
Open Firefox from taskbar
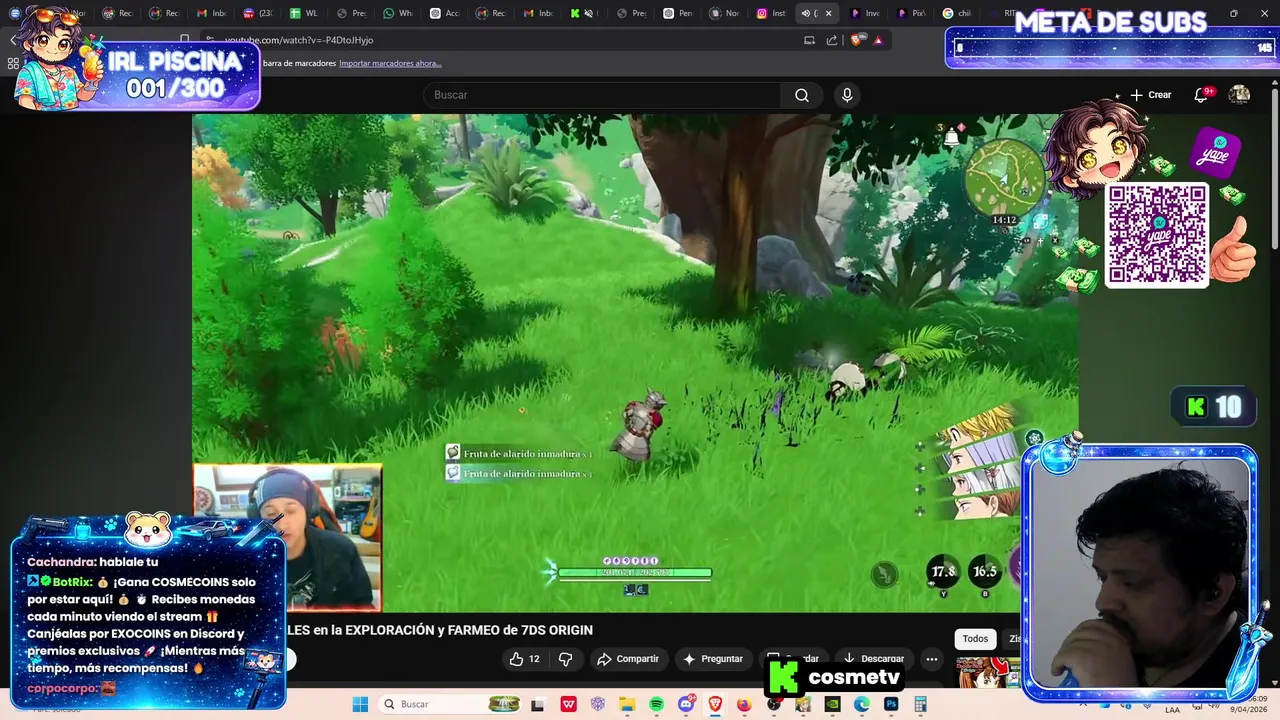744,704
